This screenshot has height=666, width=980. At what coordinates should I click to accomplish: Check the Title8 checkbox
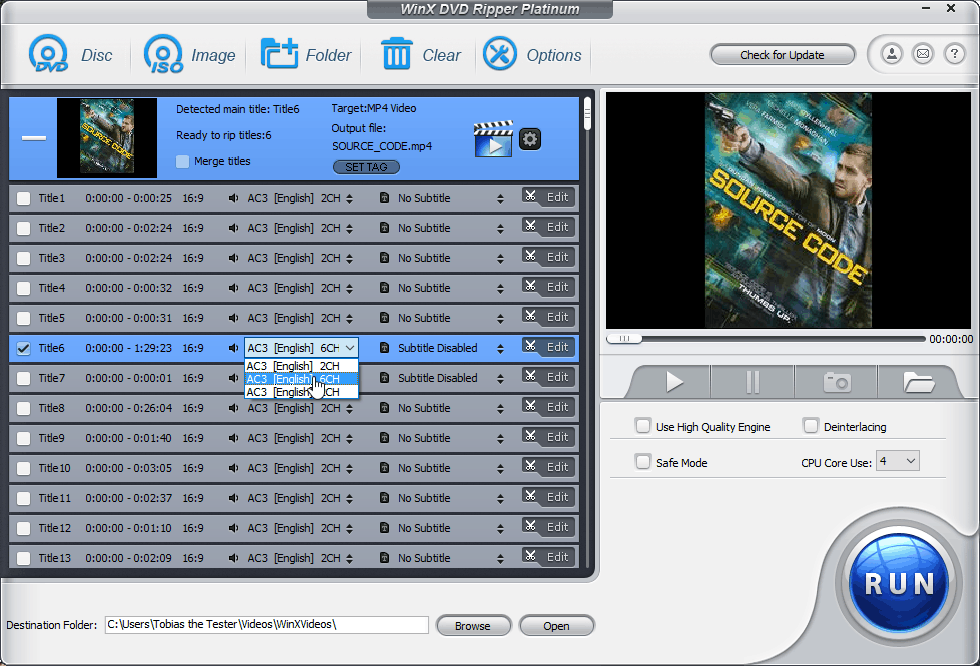tap(24, 409)
